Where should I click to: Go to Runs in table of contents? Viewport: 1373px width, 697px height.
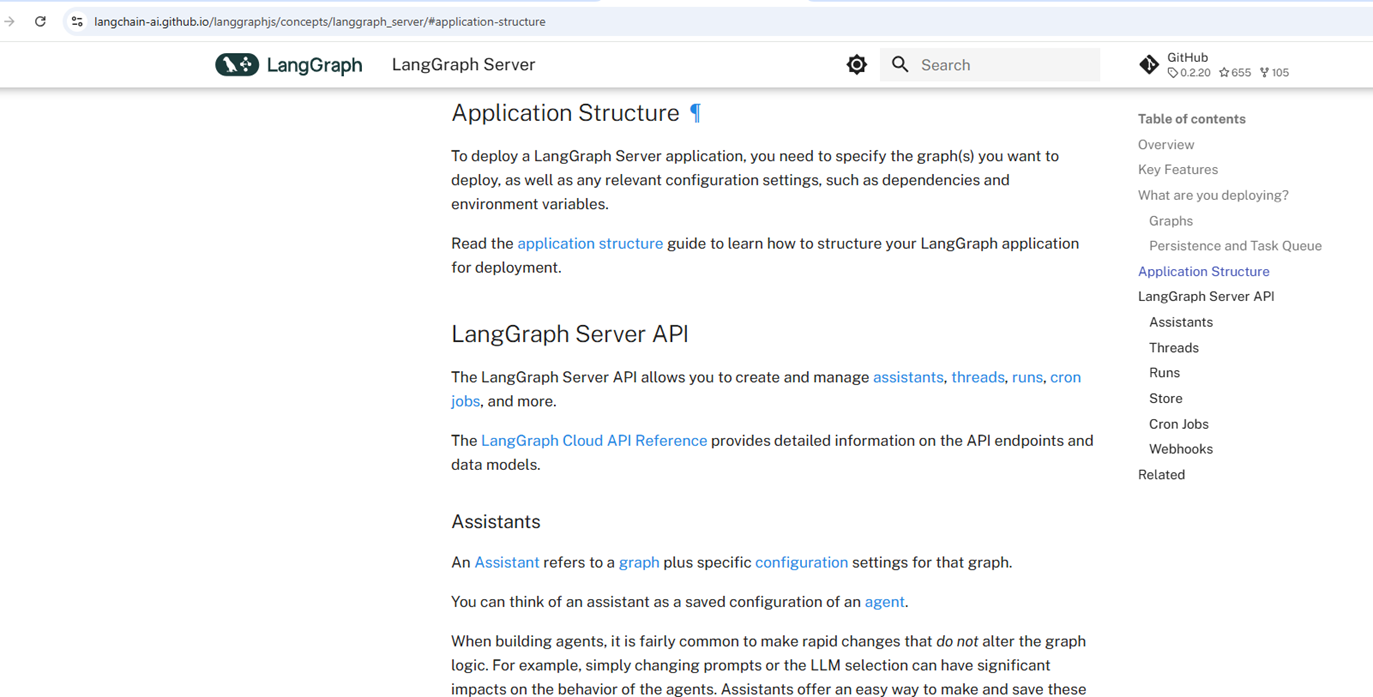point(1164,373)
